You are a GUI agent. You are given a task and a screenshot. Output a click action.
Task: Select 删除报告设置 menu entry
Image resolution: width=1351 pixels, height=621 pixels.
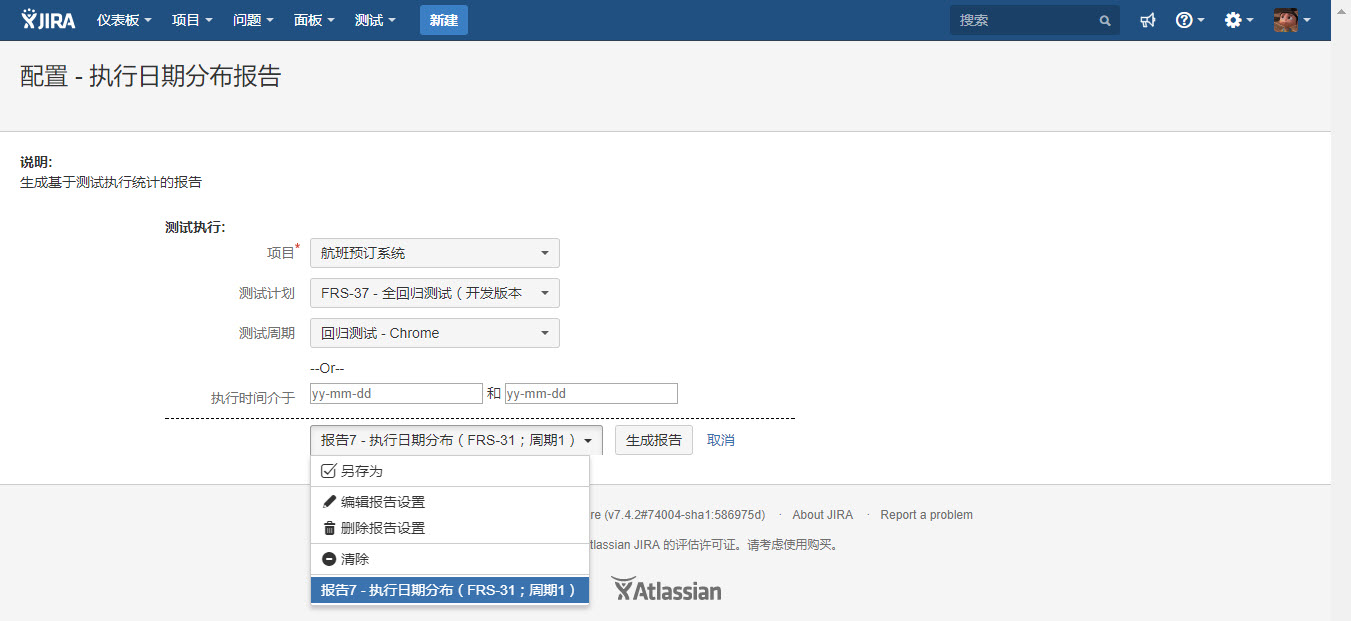tap(450, 528)
